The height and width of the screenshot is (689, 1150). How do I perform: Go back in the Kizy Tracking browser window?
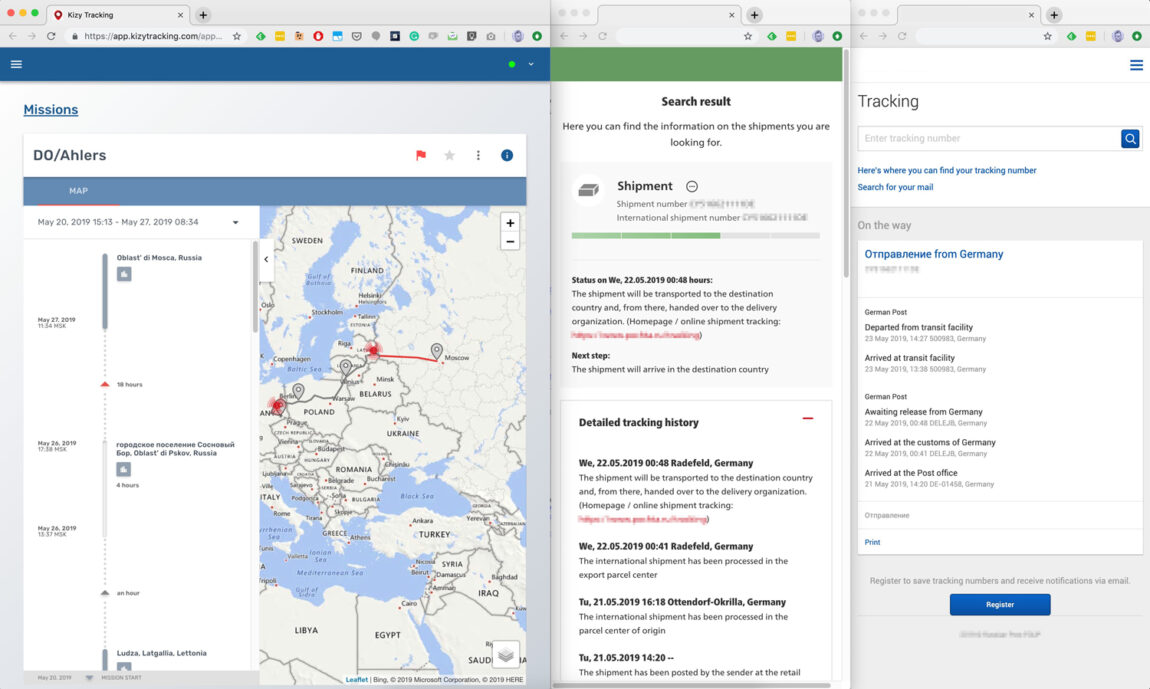click(x=12, y=36)
